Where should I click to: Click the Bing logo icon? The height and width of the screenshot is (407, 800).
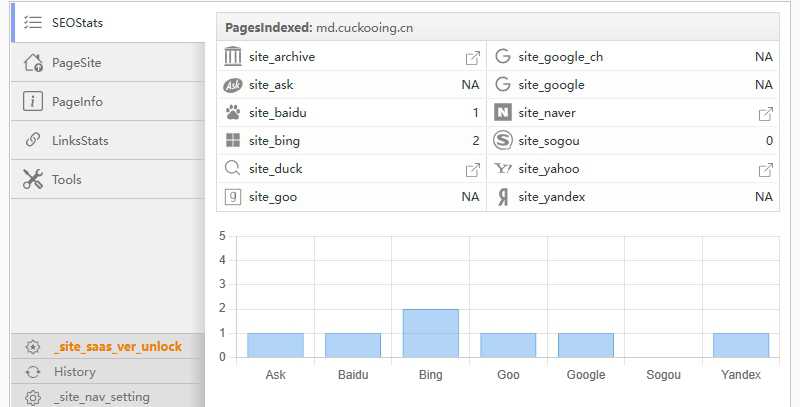tap(233, 141)
